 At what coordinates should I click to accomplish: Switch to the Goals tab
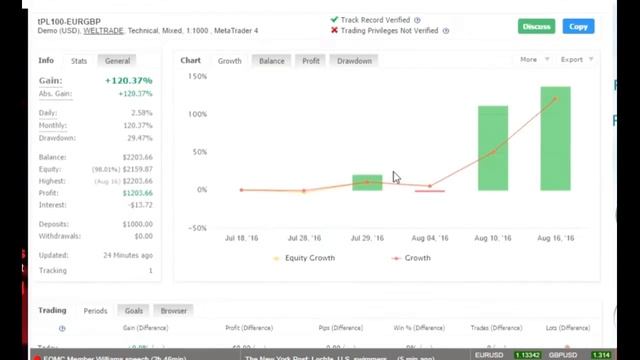pyautogui.click(x=133, y=311)
